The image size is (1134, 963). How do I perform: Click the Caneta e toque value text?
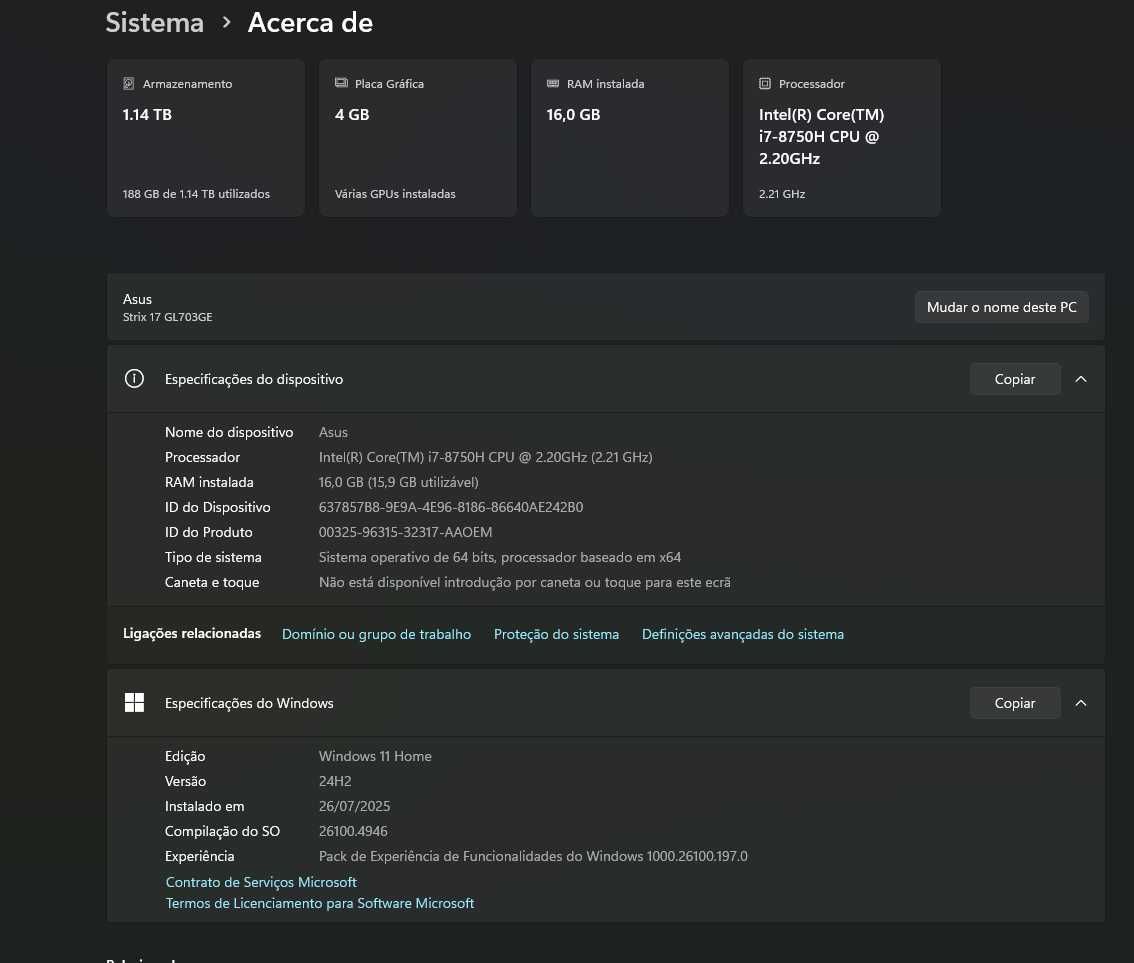click(x=524, y=582)
